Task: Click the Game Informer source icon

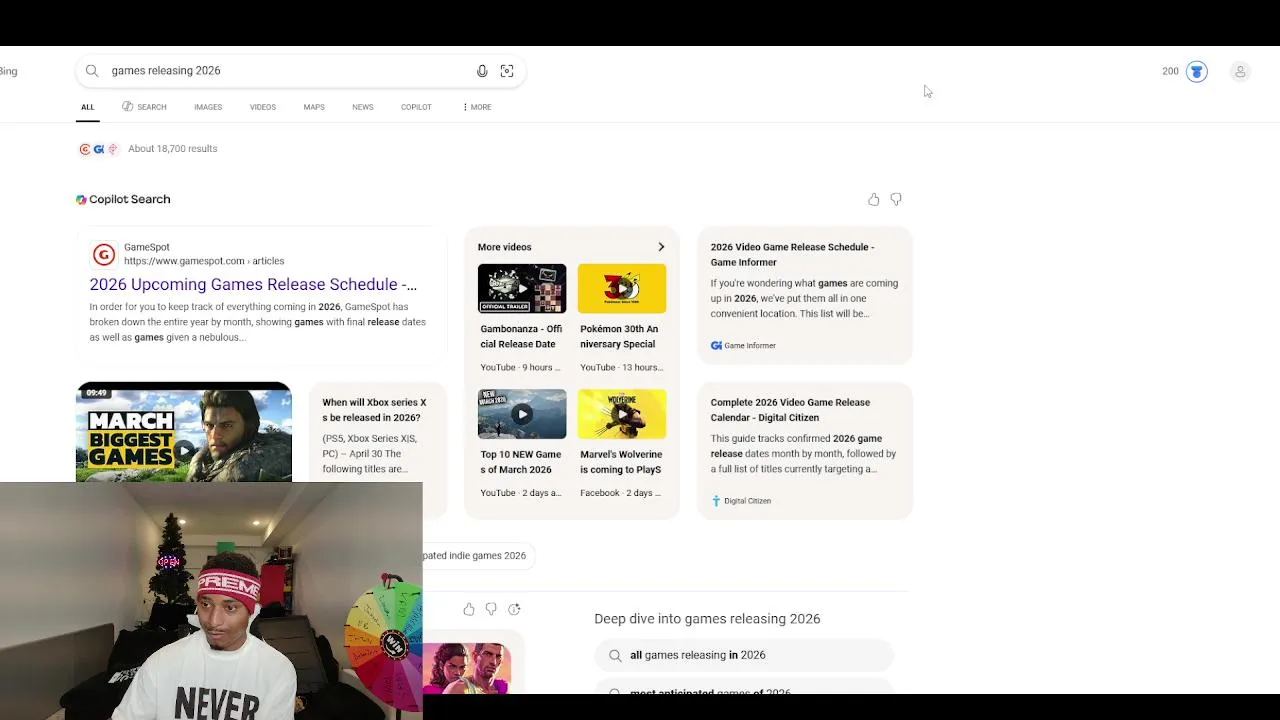Action: [716, 345]
